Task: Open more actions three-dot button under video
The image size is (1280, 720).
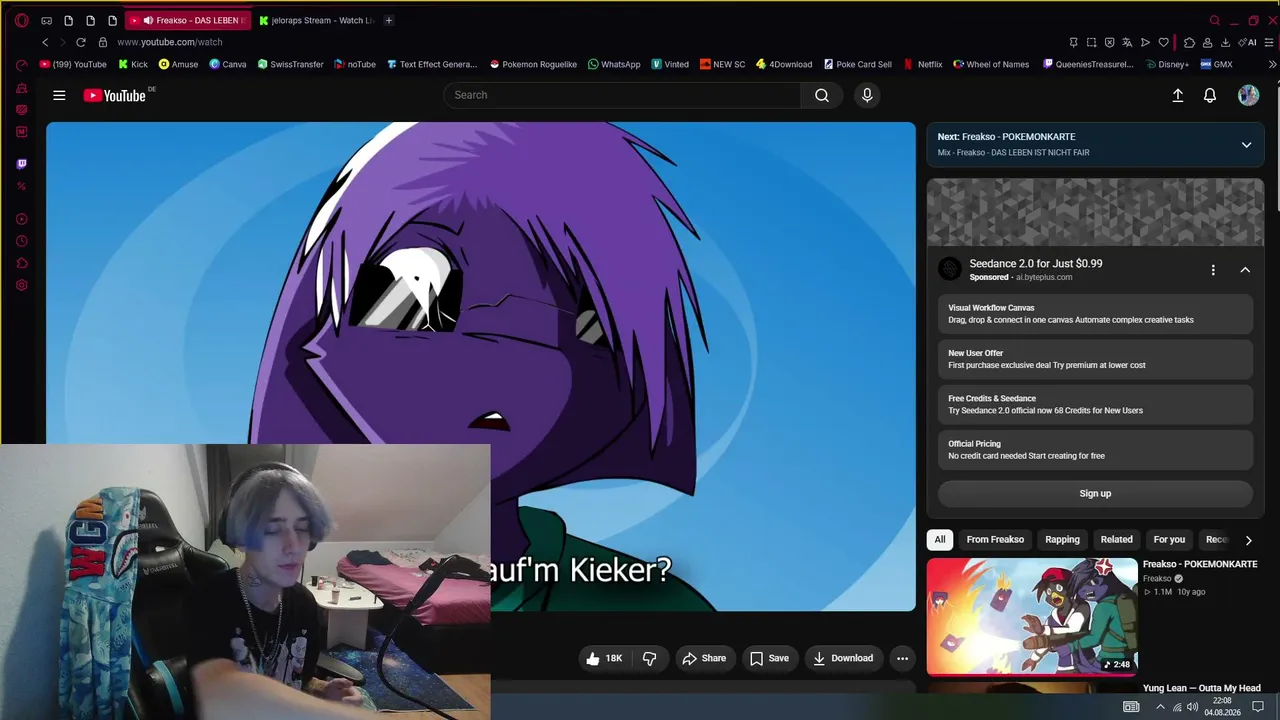Action: click(902, 658)
